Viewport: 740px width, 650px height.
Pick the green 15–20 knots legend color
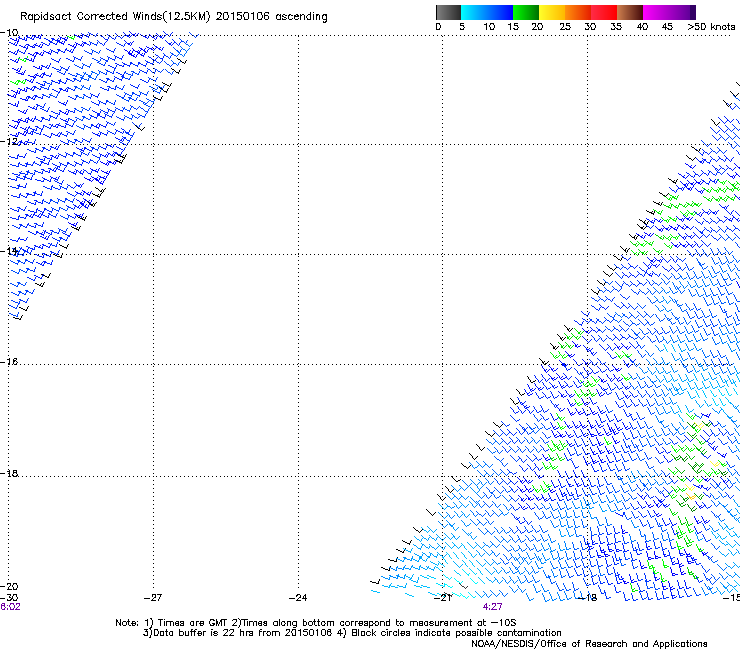[x=526, y=12]
